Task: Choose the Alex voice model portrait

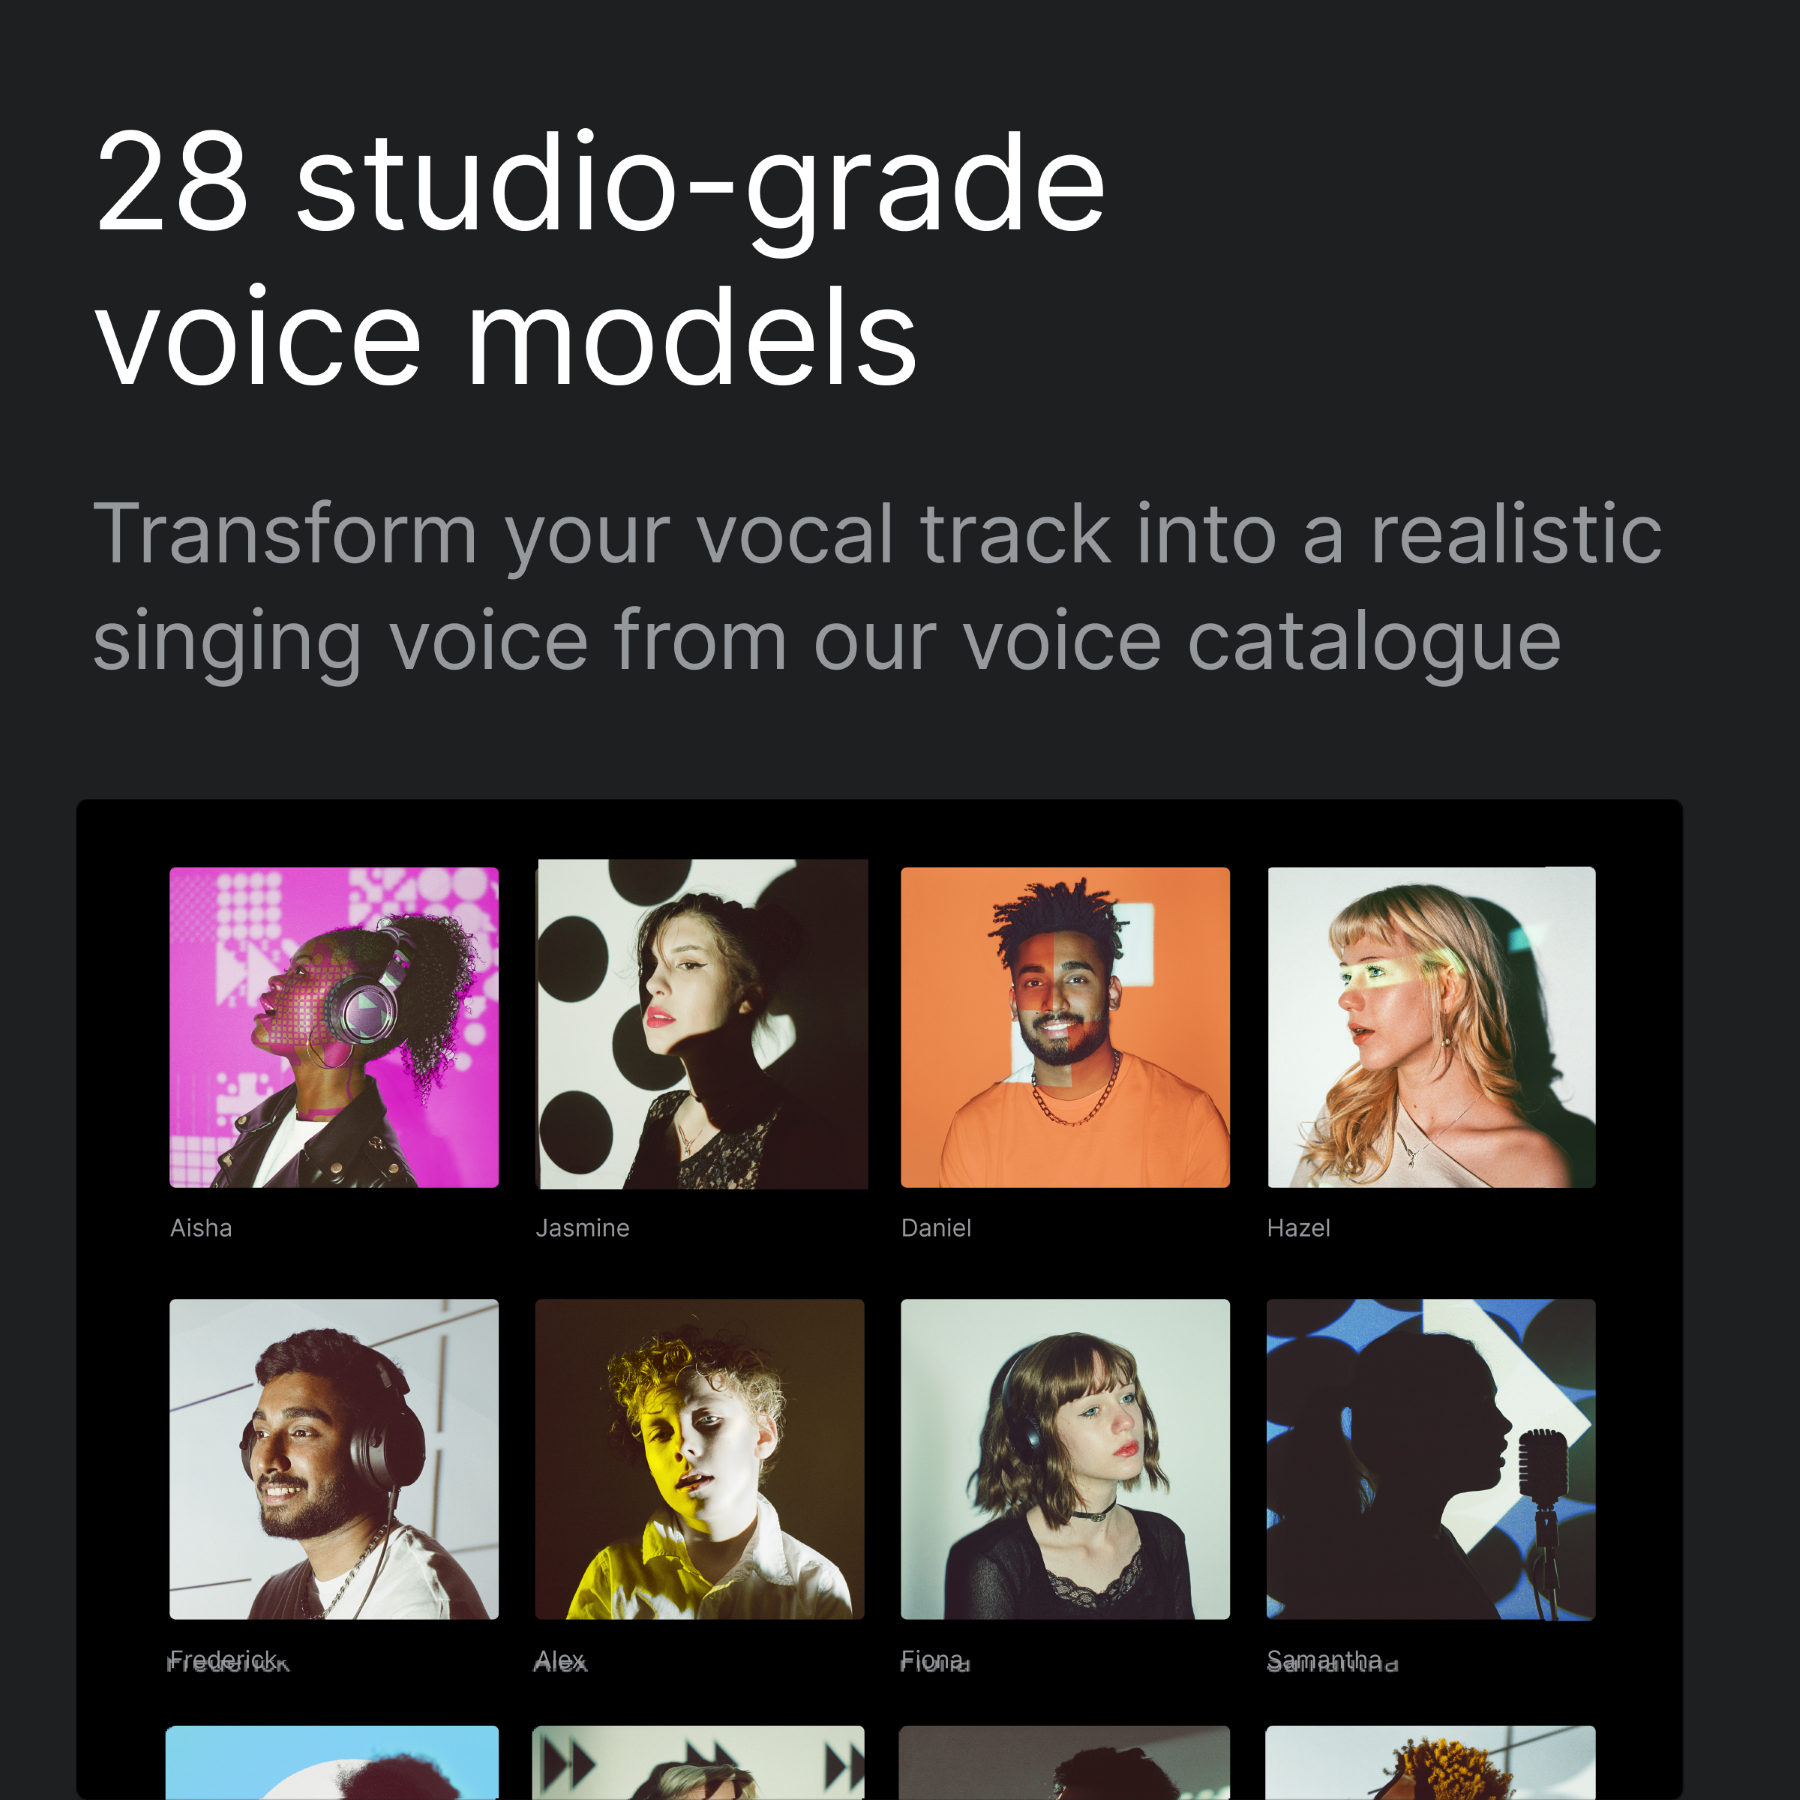Action: coord(699,1459)
